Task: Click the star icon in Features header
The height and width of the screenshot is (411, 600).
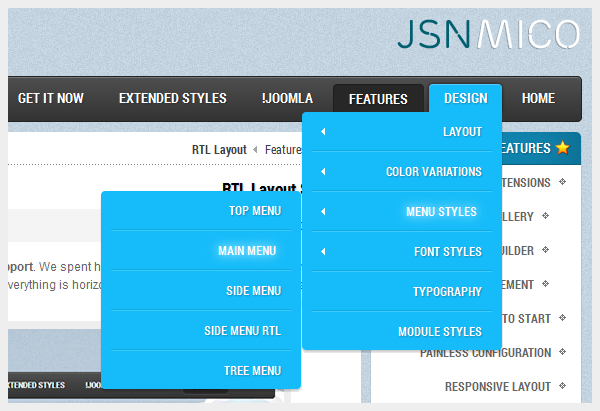Action: pos(562,148)
